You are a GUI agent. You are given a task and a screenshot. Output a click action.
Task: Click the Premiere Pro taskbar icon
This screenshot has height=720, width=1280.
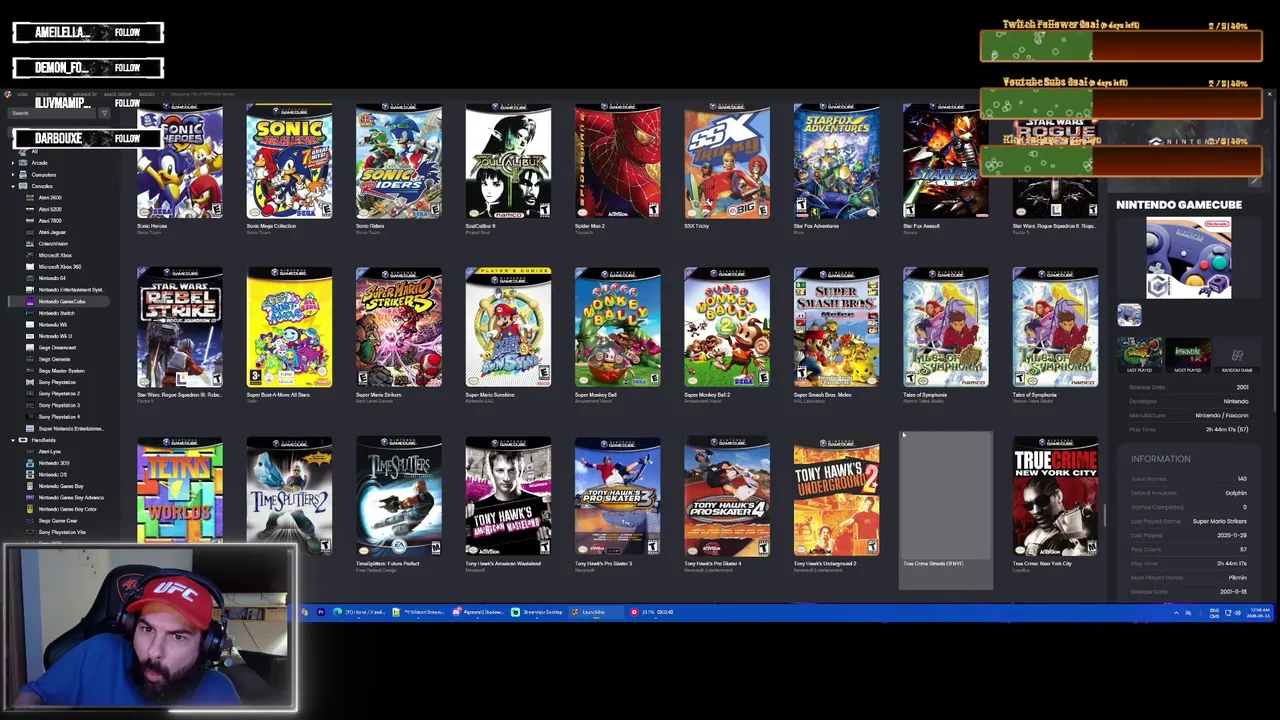(x=321, y=612)
